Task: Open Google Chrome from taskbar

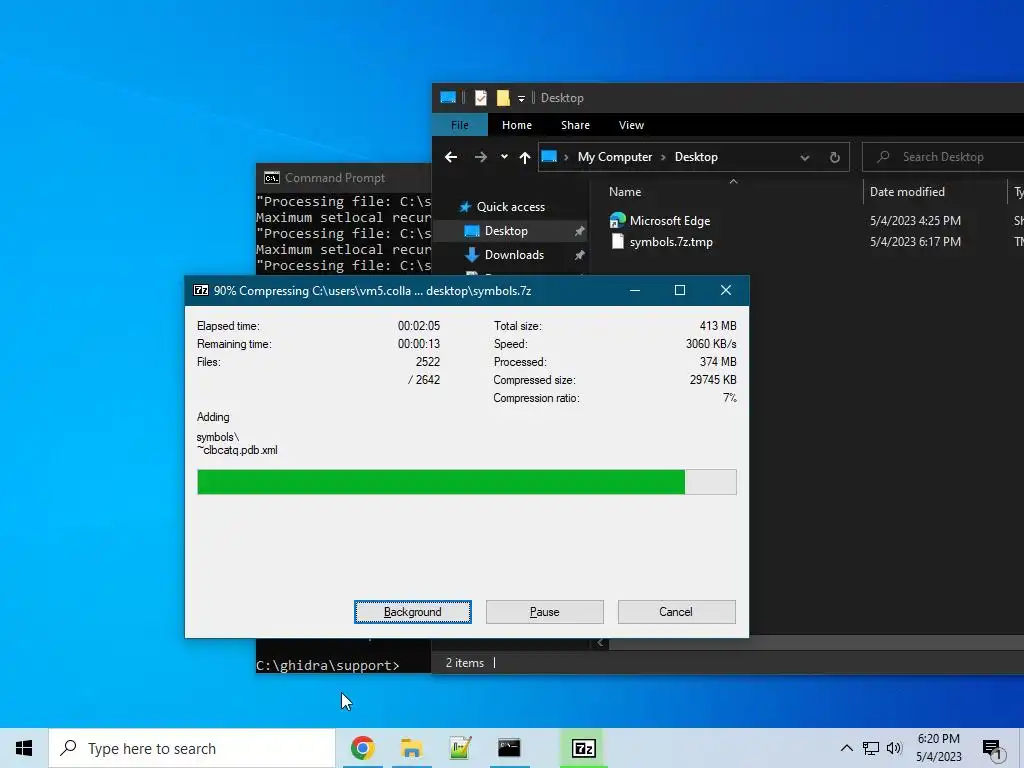Action: [362, 748]
